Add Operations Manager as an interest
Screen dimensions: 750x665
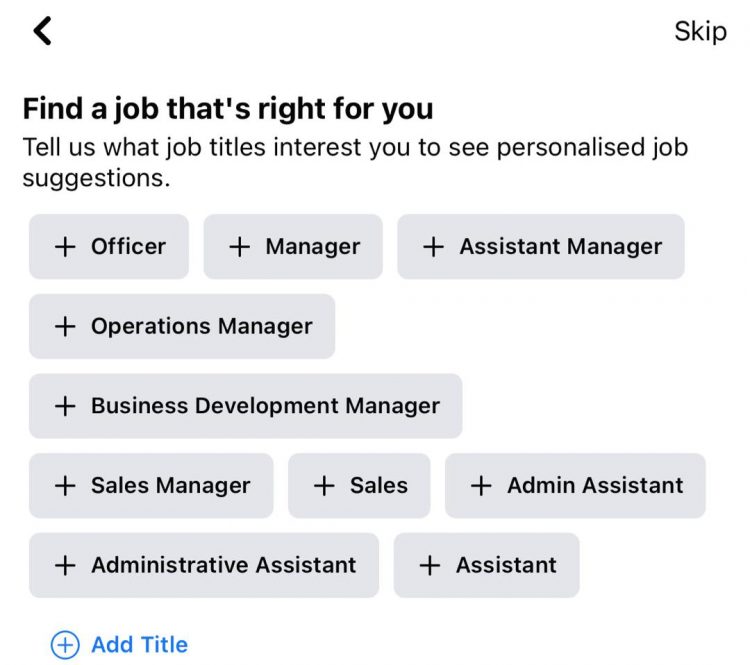[x=182, y=326]
